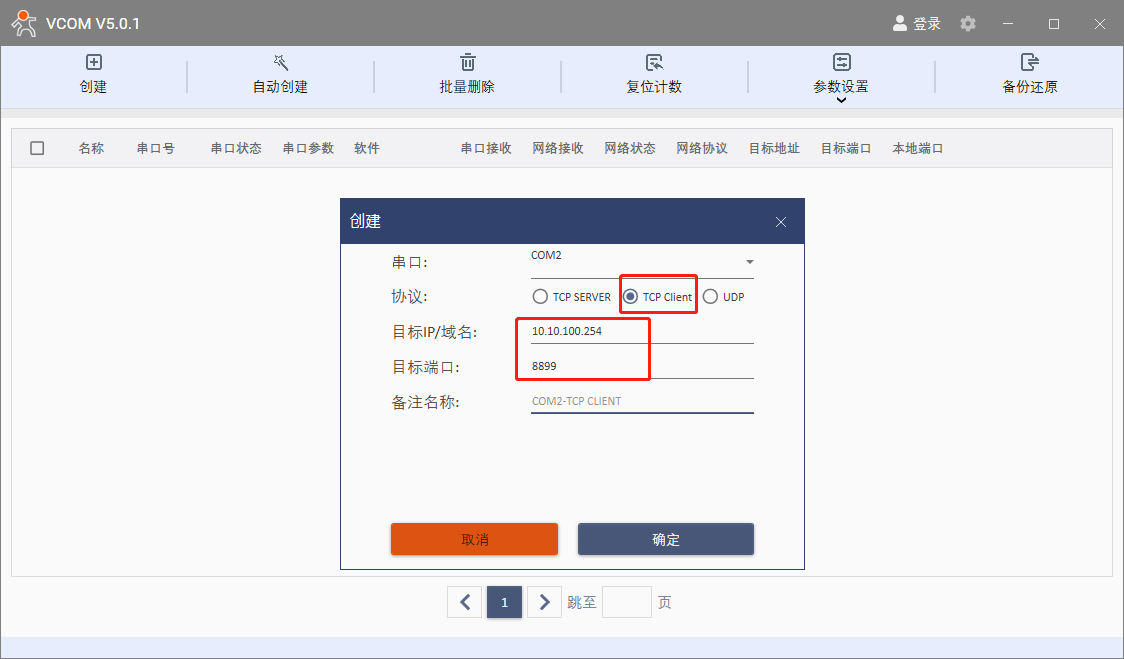The height and width of the screenshot is (659, 1124).
Task: Close the 创建 dialog with X
Action: (781, 222)
